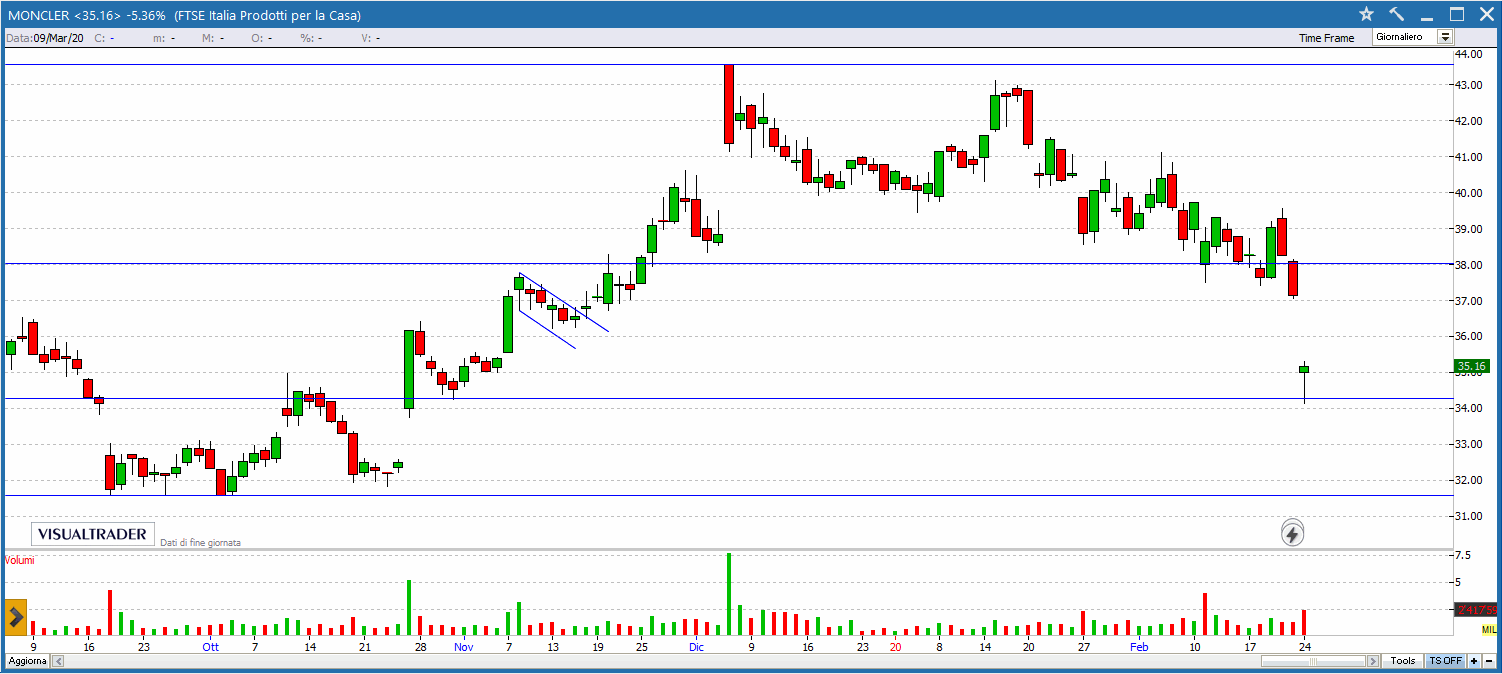Click the lightning bolt quick-action icon
This screenshot has width=1502, height=674.
pos(1292,534)
